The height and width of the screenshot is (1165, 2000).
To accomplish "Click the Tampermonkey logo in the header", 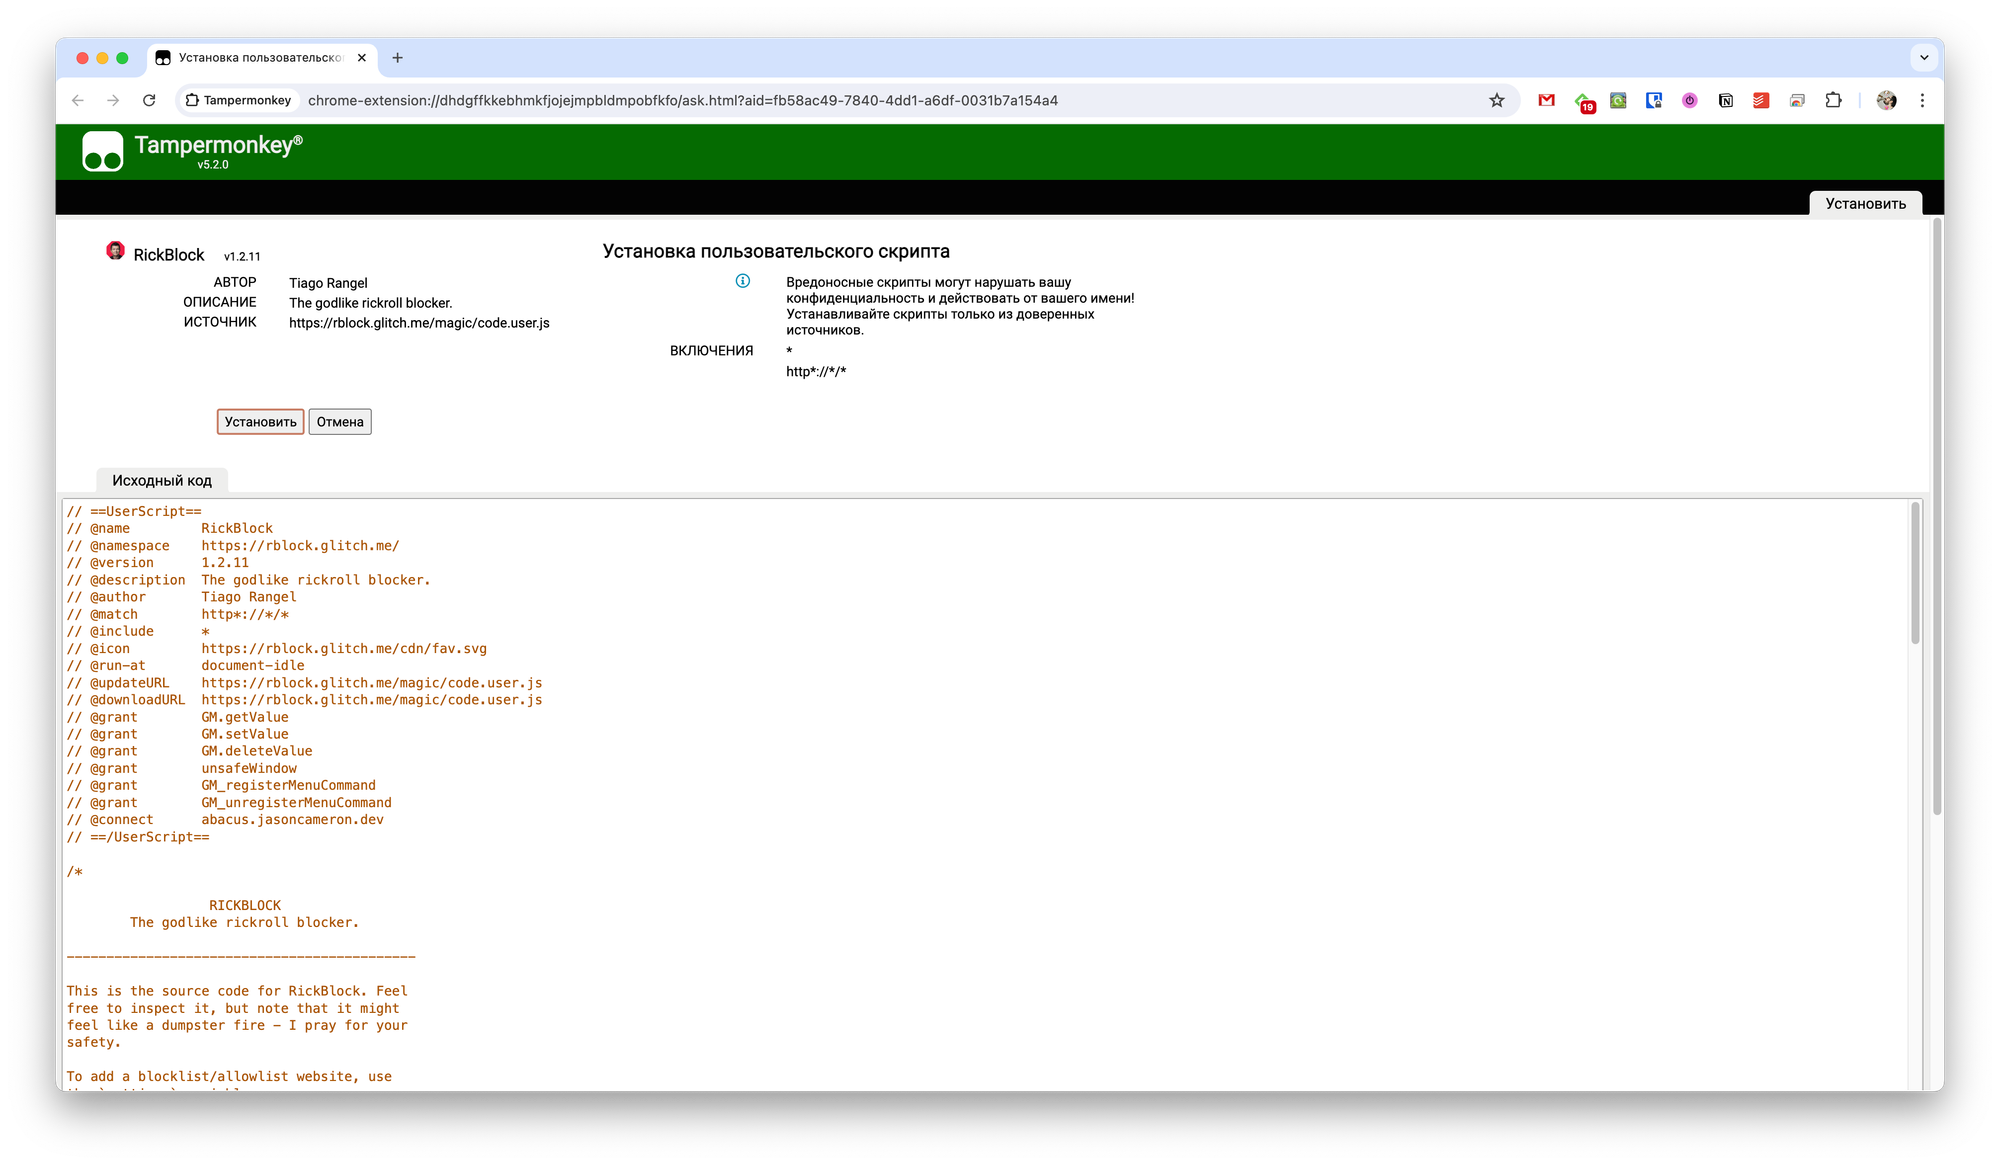I will point(103,152).
